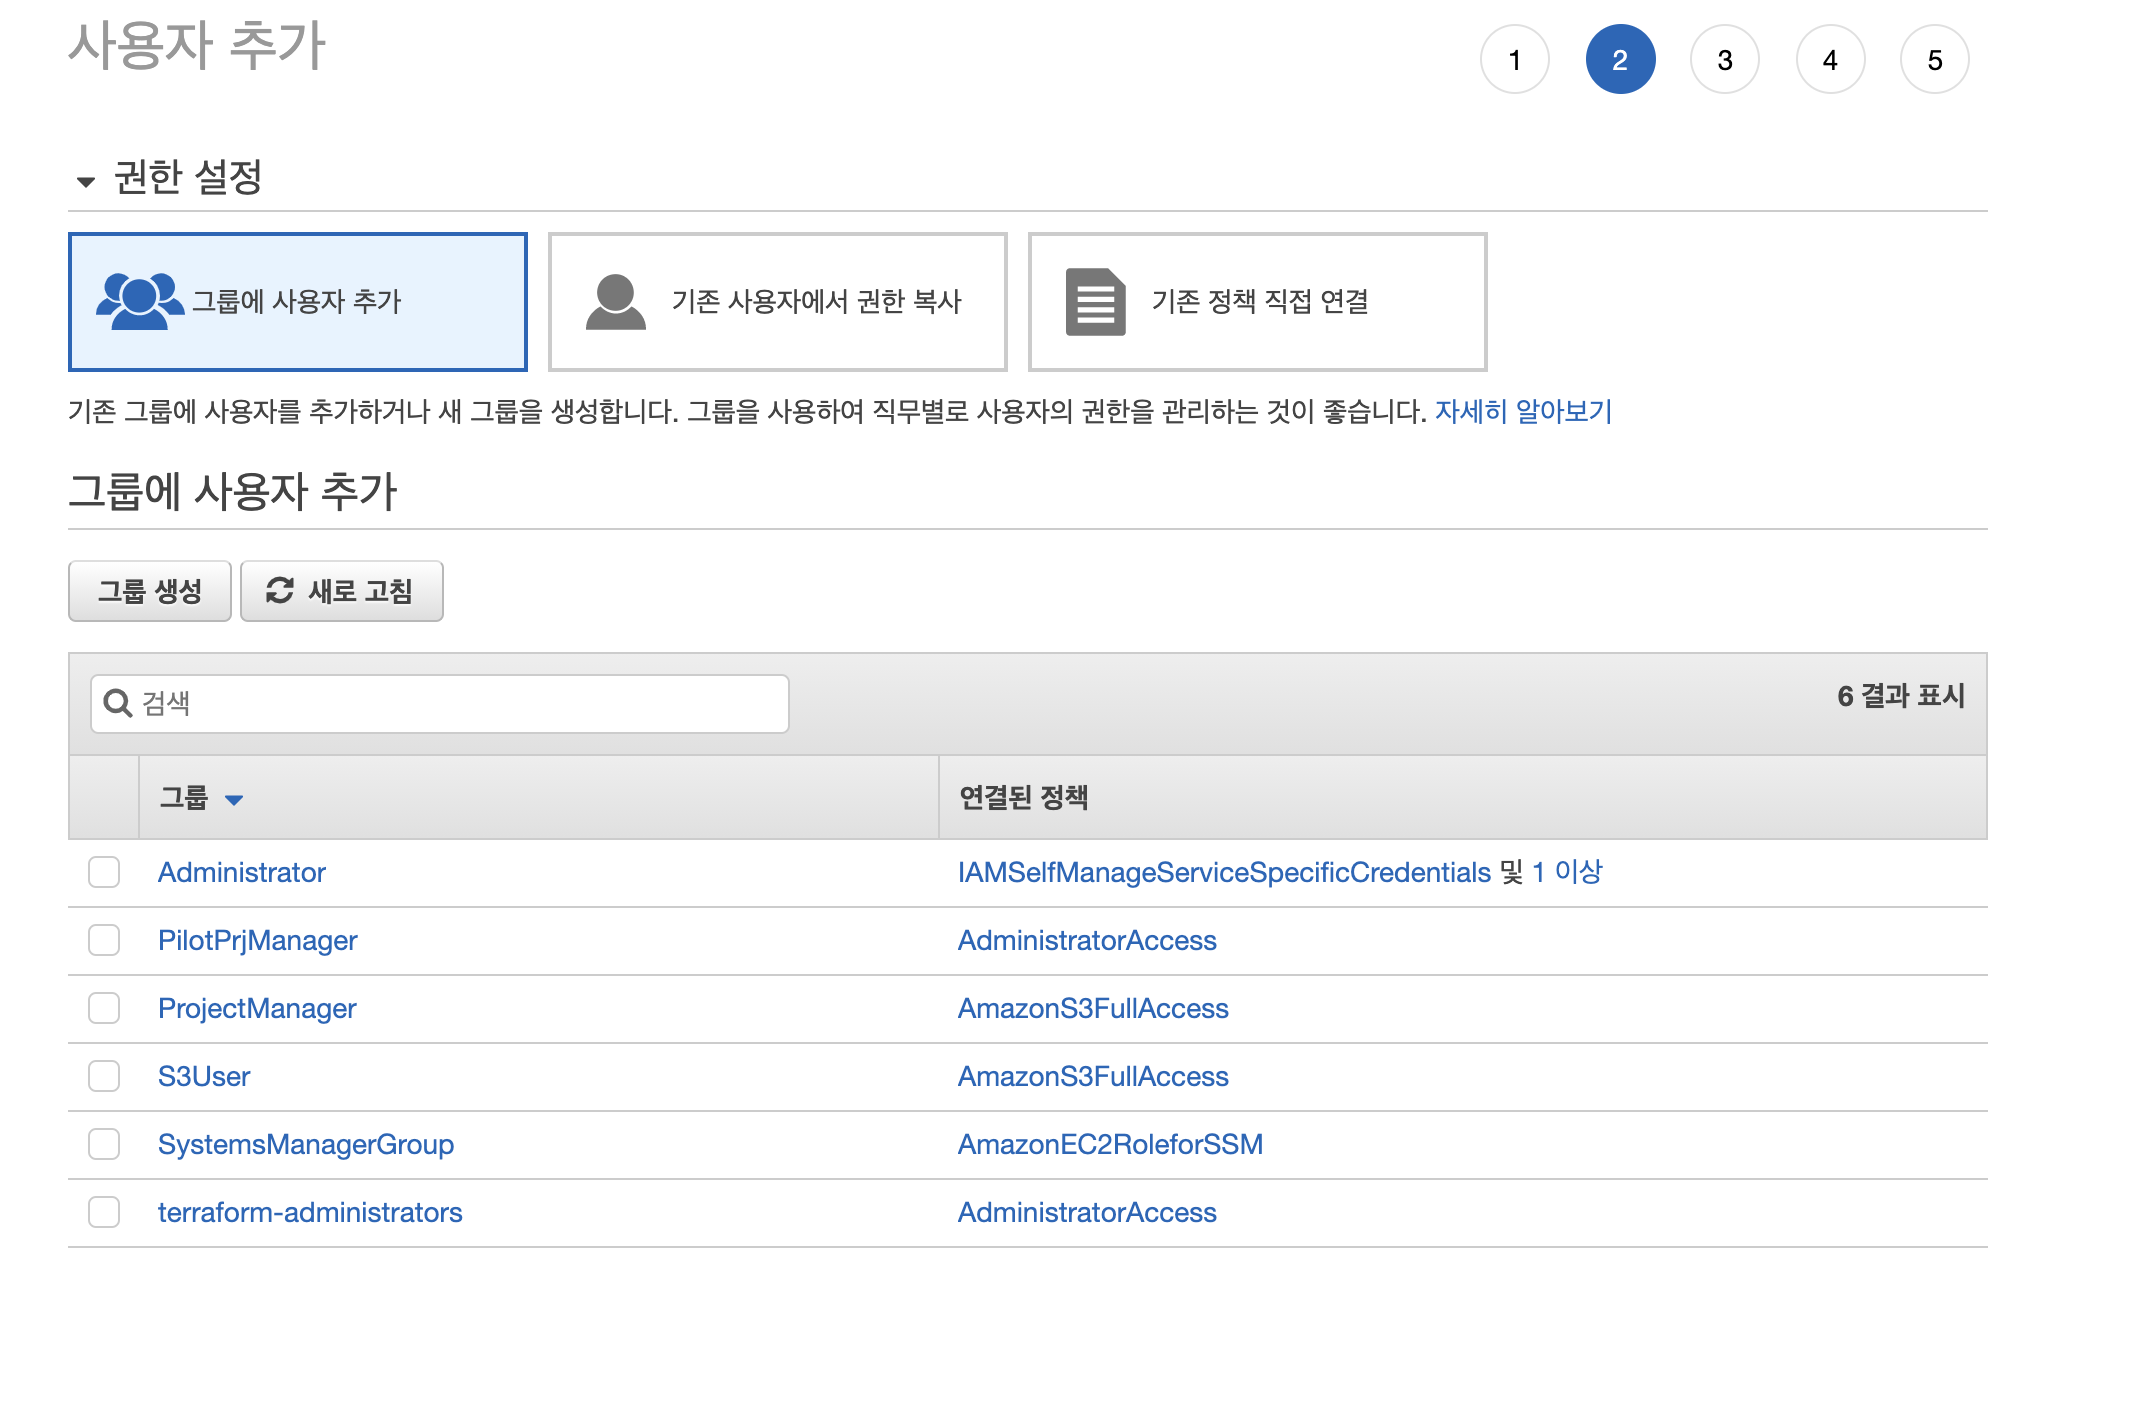Jump to wizard step 5 circle
Image resolution: width=2144 pixels, height=1426 pixels.
point(1934,60)
